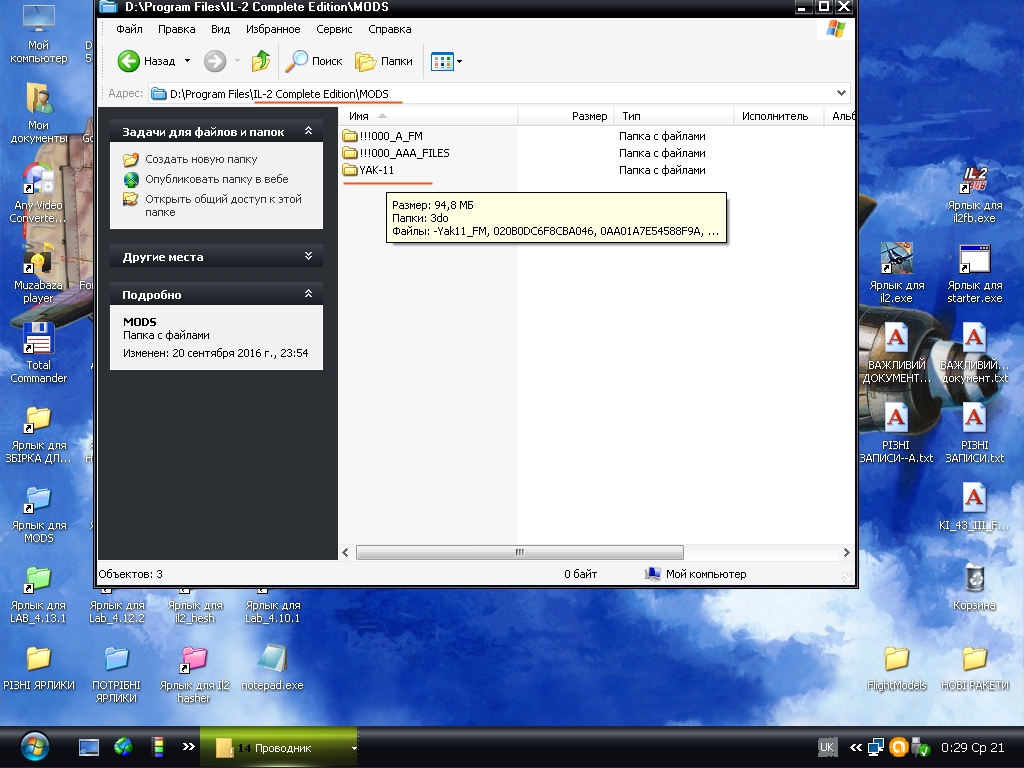Open the YAK-11 folder

coord(377,170)
